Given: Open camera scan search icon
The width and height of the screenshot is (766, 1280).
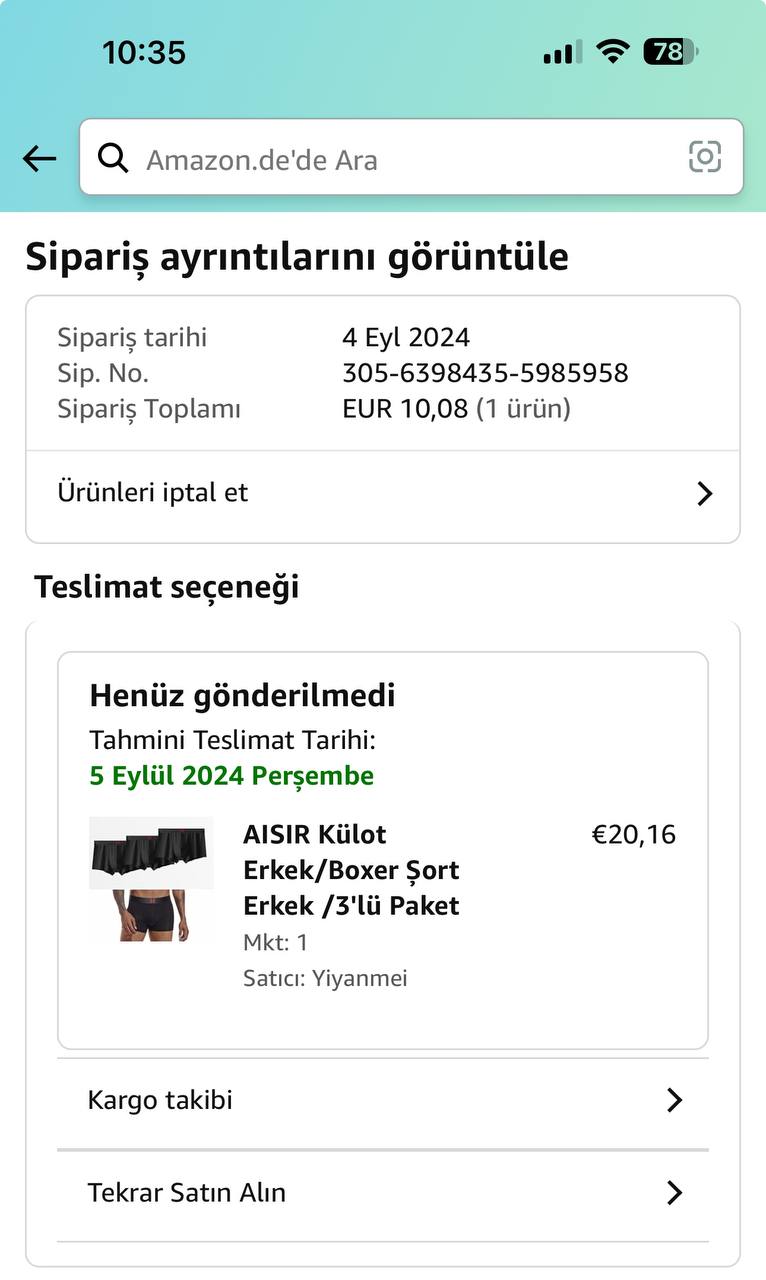Looking at the screenshot, I should (x=704, y=157).
